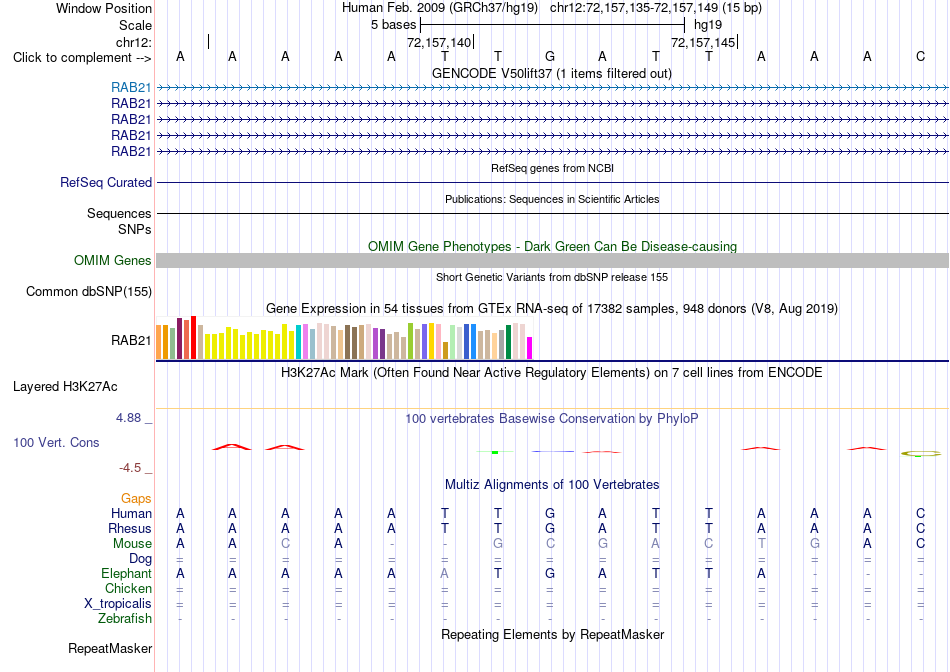
Task: Click the coordinates 'chr12:72,157,135-72,157,149 (15 bp)'
Action: 656,8
